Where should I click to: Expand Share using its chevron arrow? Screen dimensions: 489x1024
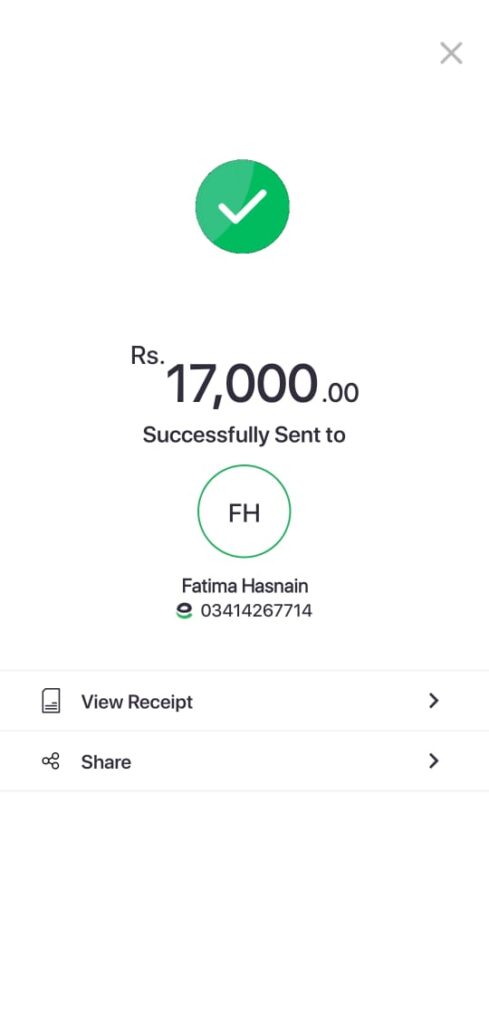pyautogui.click(x=434, y=761)
